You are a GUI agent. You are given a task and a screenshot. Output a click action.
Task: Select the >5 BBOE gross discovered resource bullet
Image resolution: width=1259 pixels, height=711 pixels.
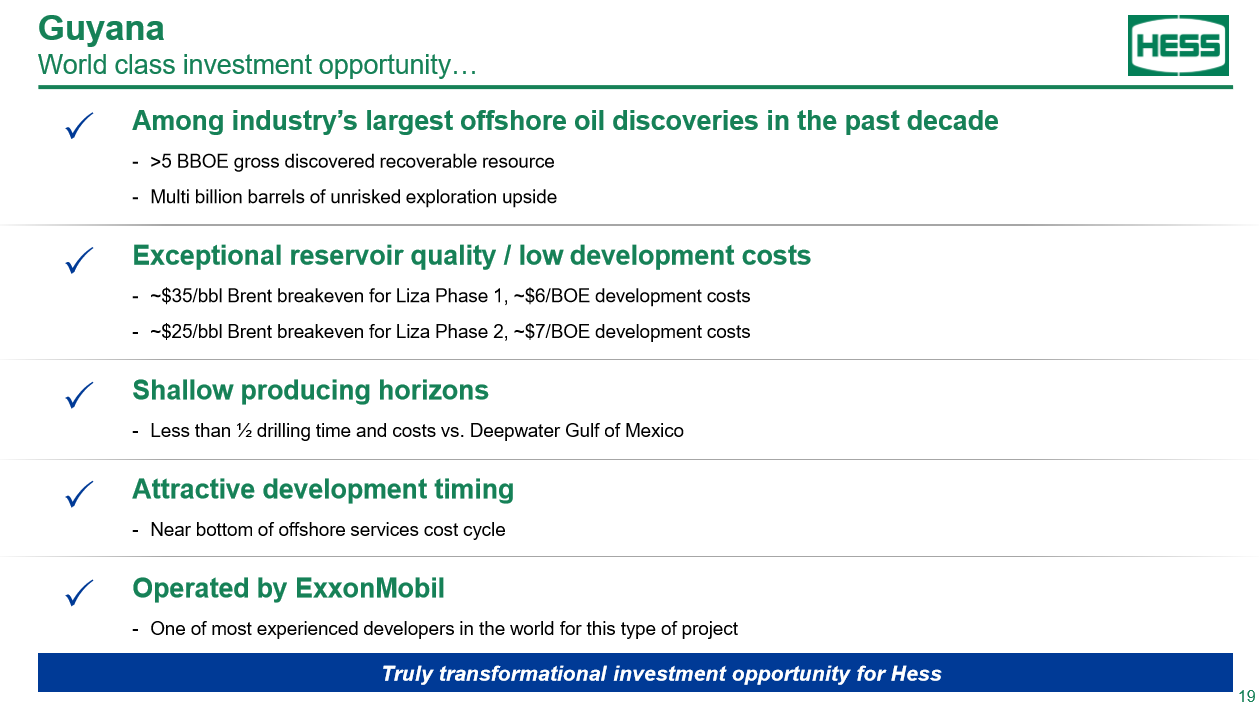[351, 162]
